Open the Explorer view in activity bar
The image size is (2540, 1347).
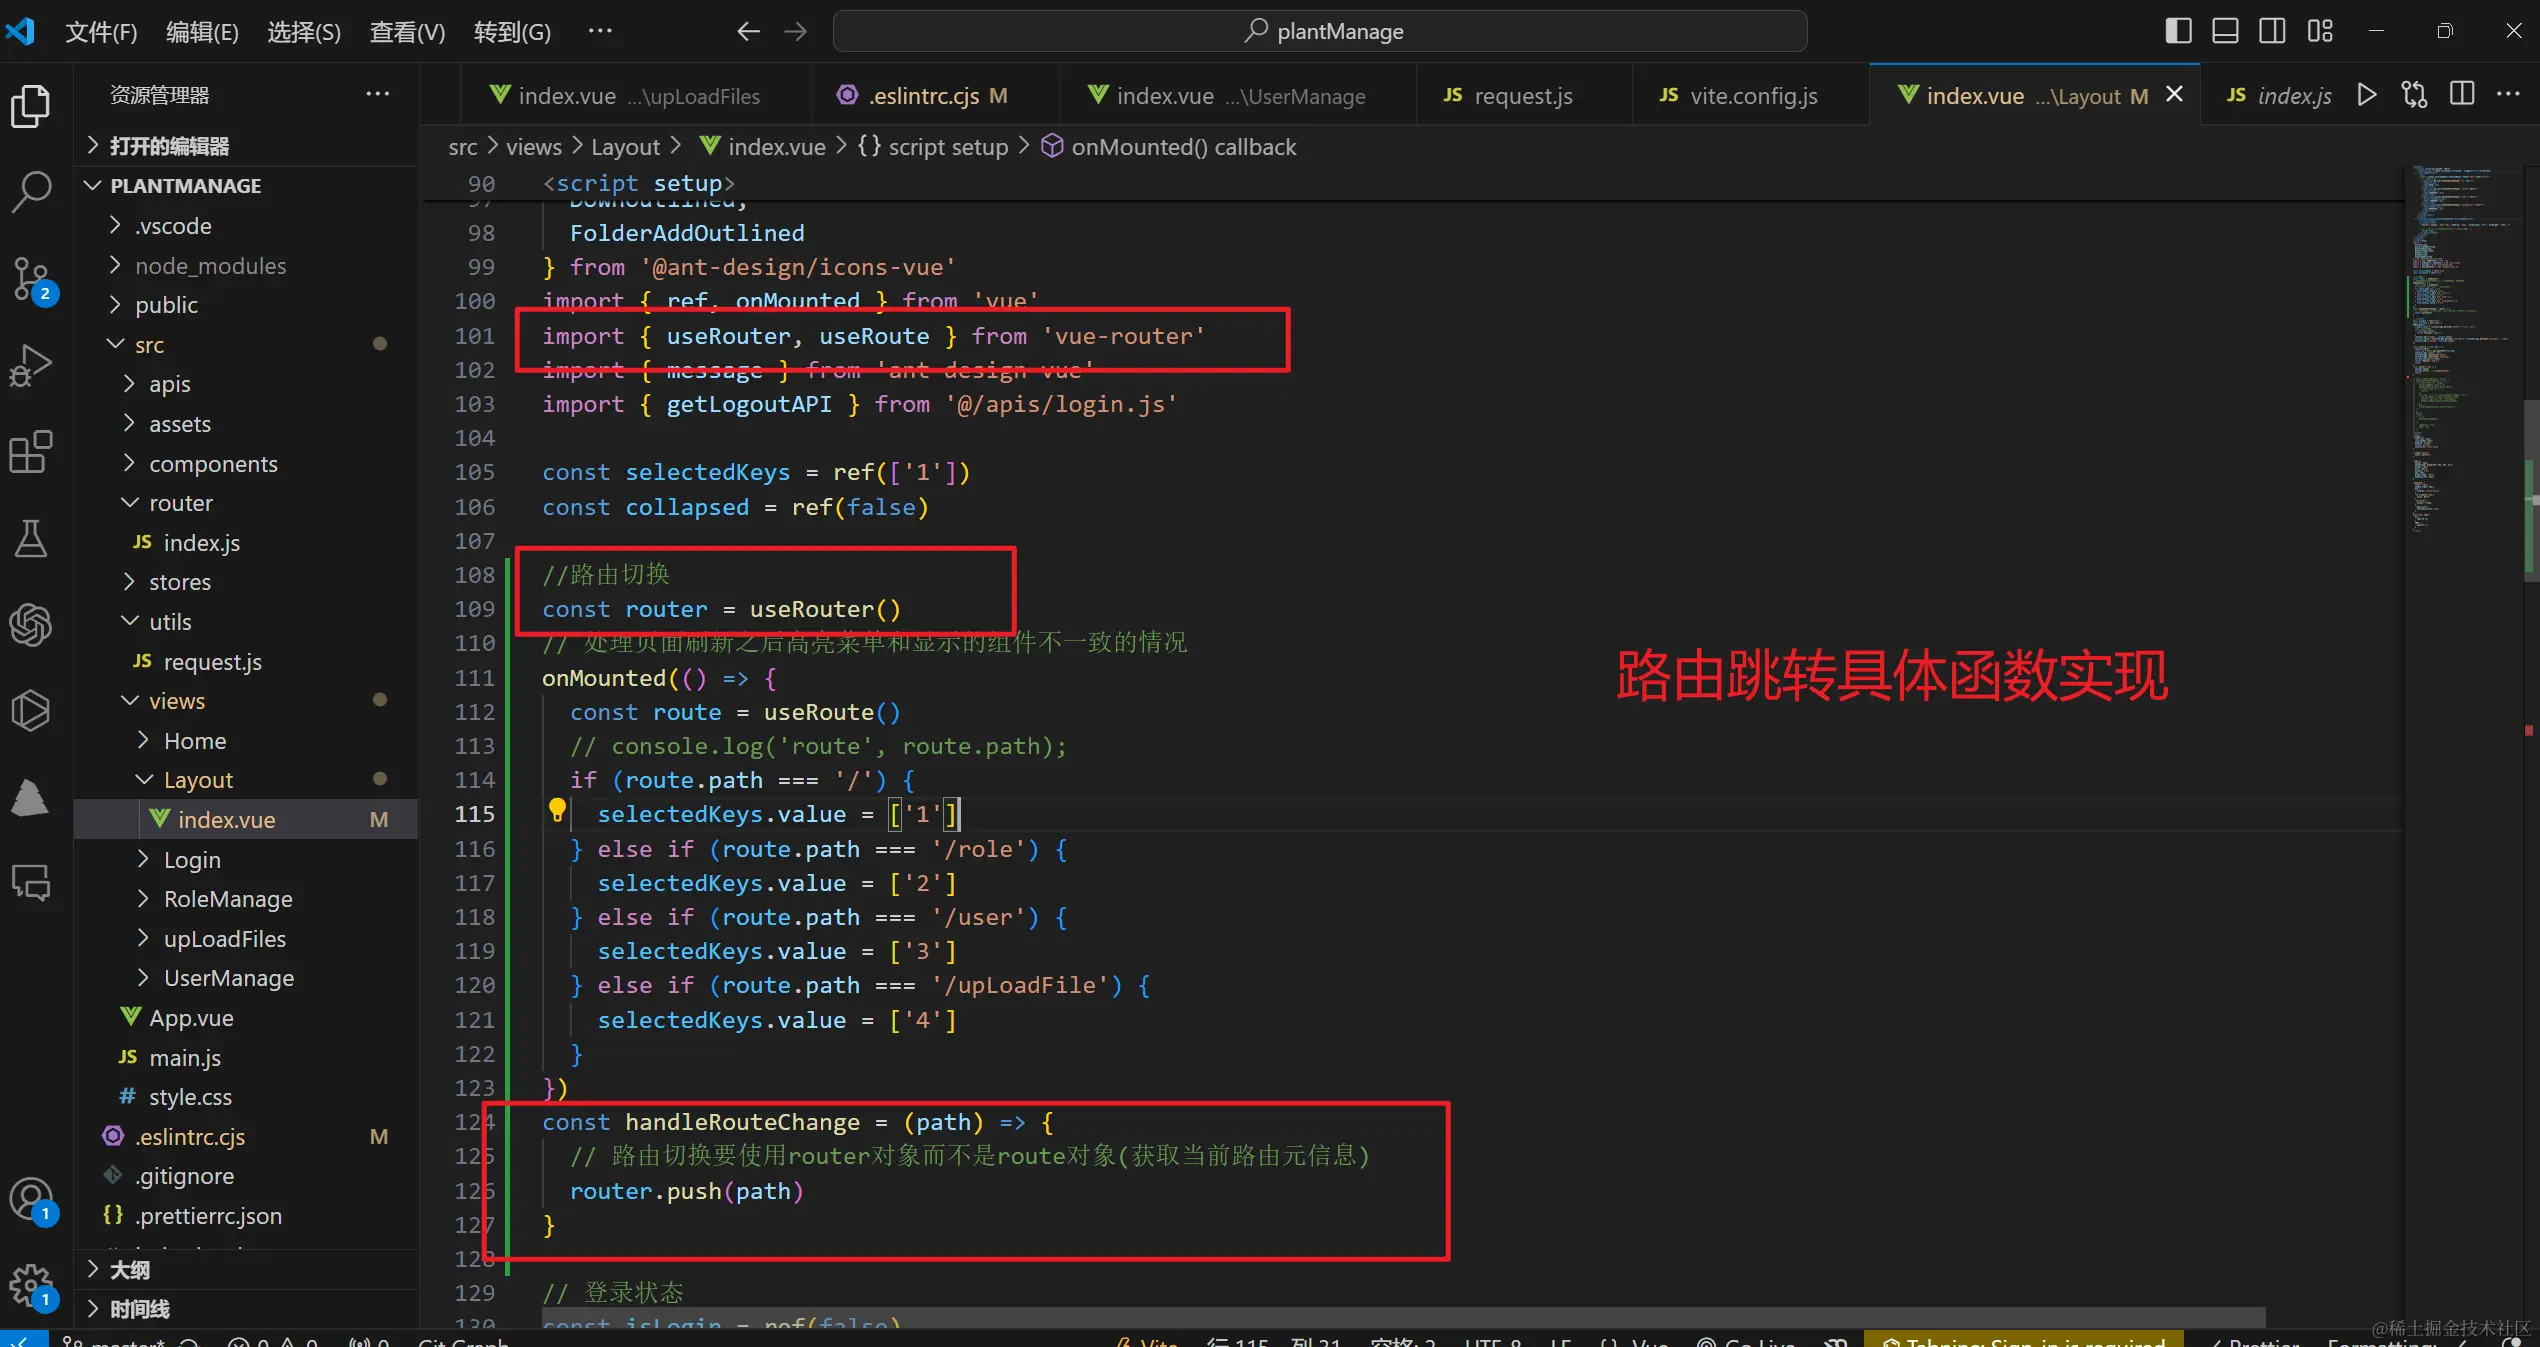31,105
